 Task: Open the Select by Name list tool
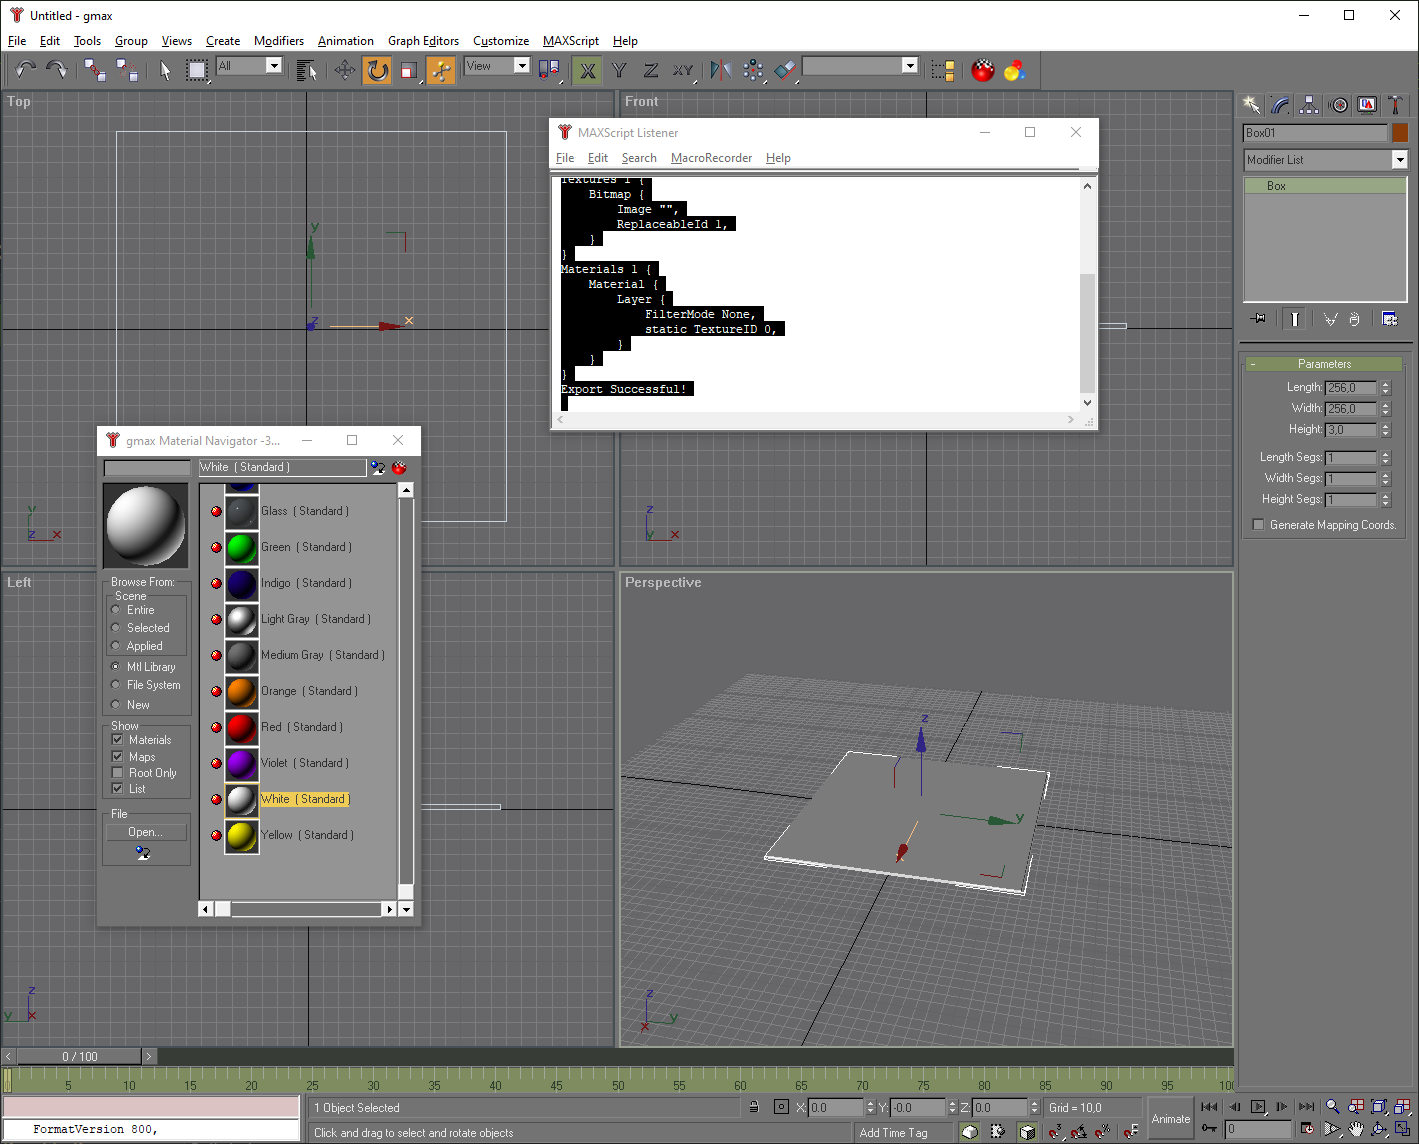[x=307, y=70]
